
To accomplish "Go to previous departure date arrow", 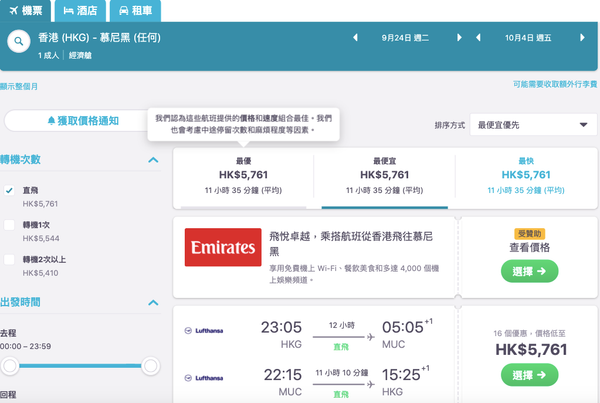I will click(x=355, y=38).
